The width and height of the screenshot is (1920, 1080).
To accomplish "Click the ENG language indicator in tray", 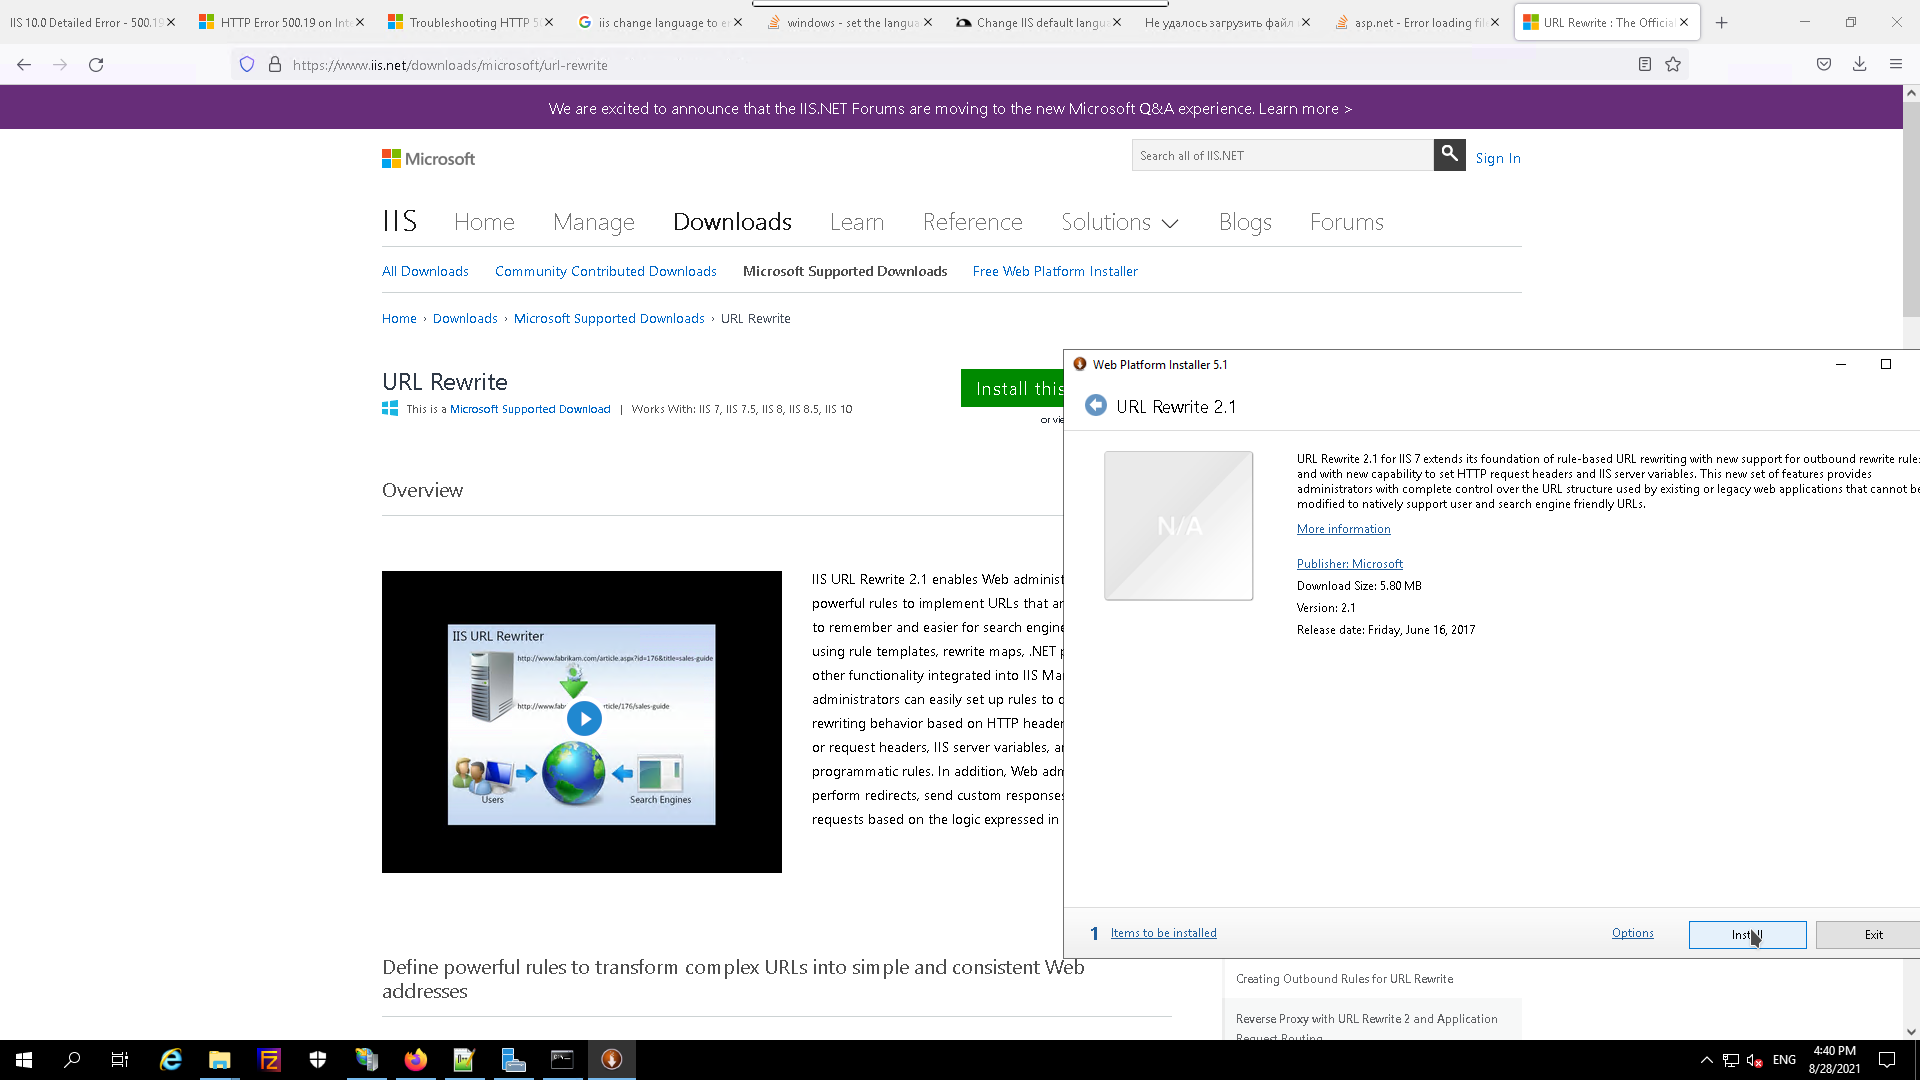I will point(1784,1060).
